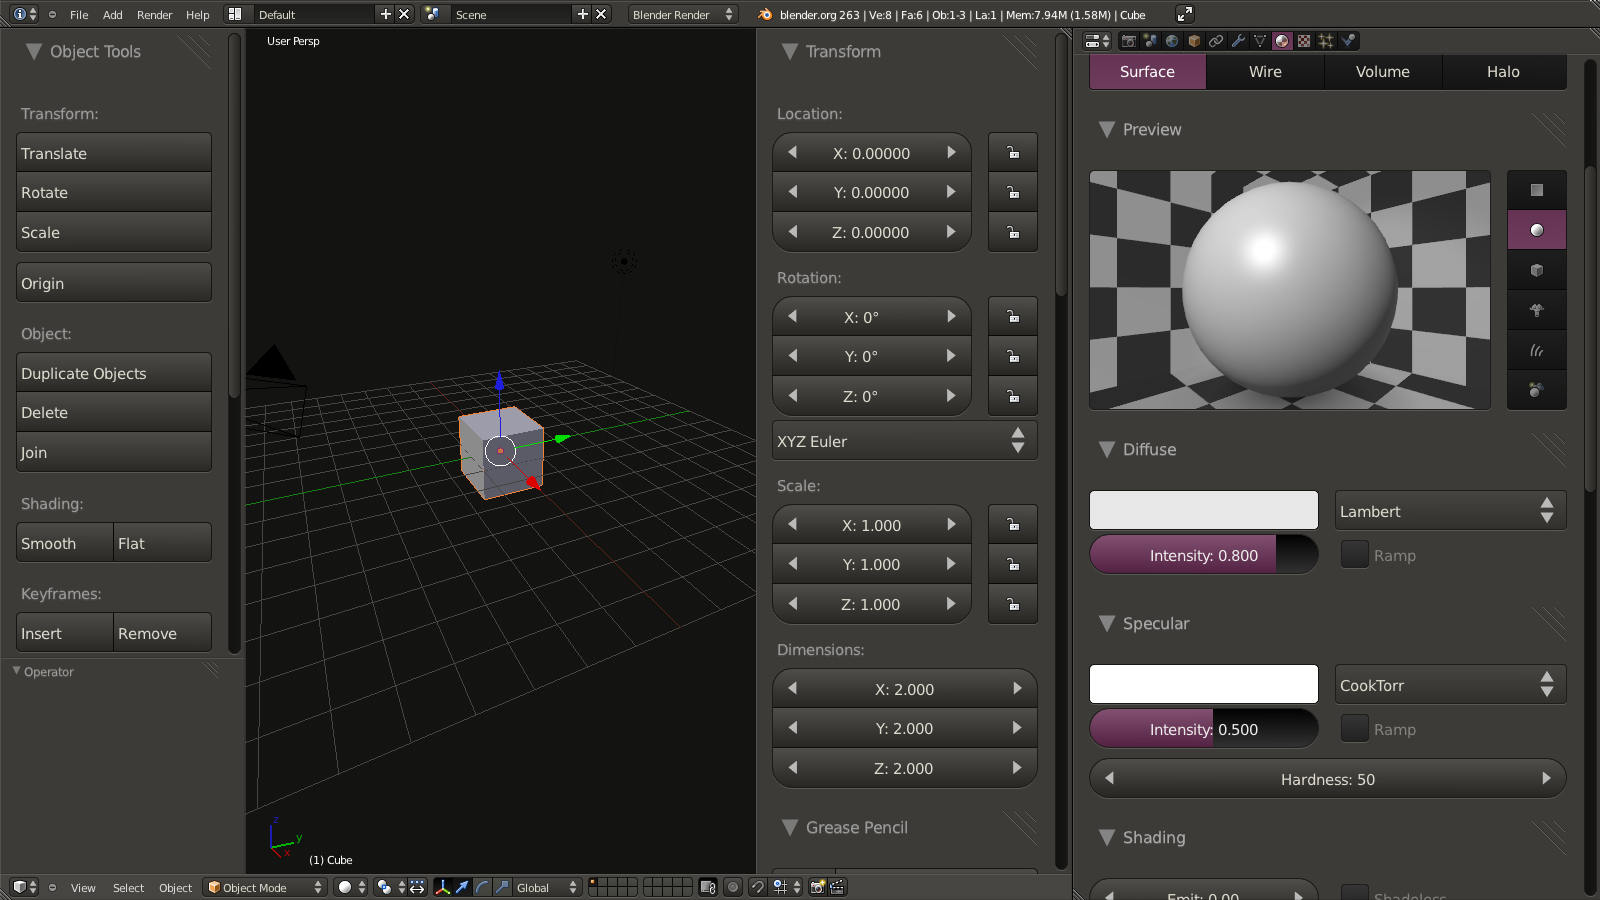Open the Object Mode selector

pos(265,887)
